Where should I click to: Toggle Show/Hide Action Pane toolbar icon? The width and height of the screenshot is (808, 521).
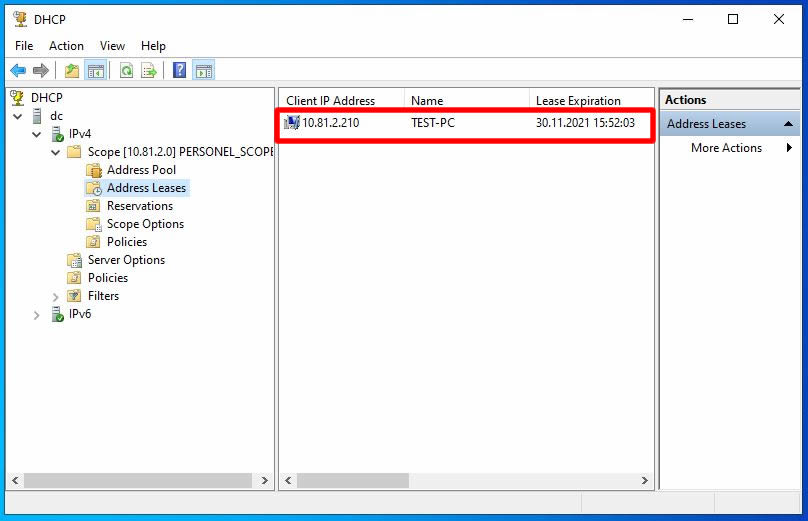tap(204, 70)
